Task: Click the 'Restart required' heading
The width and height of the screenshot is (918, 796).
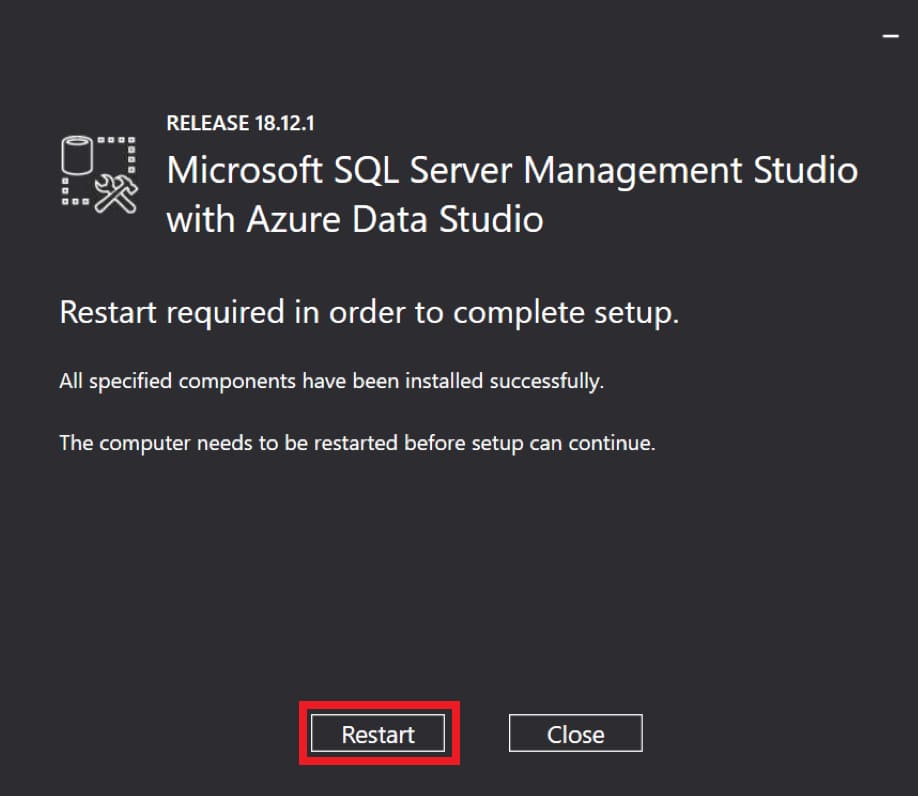Action: pyautogui.click(x=369, y=312)
